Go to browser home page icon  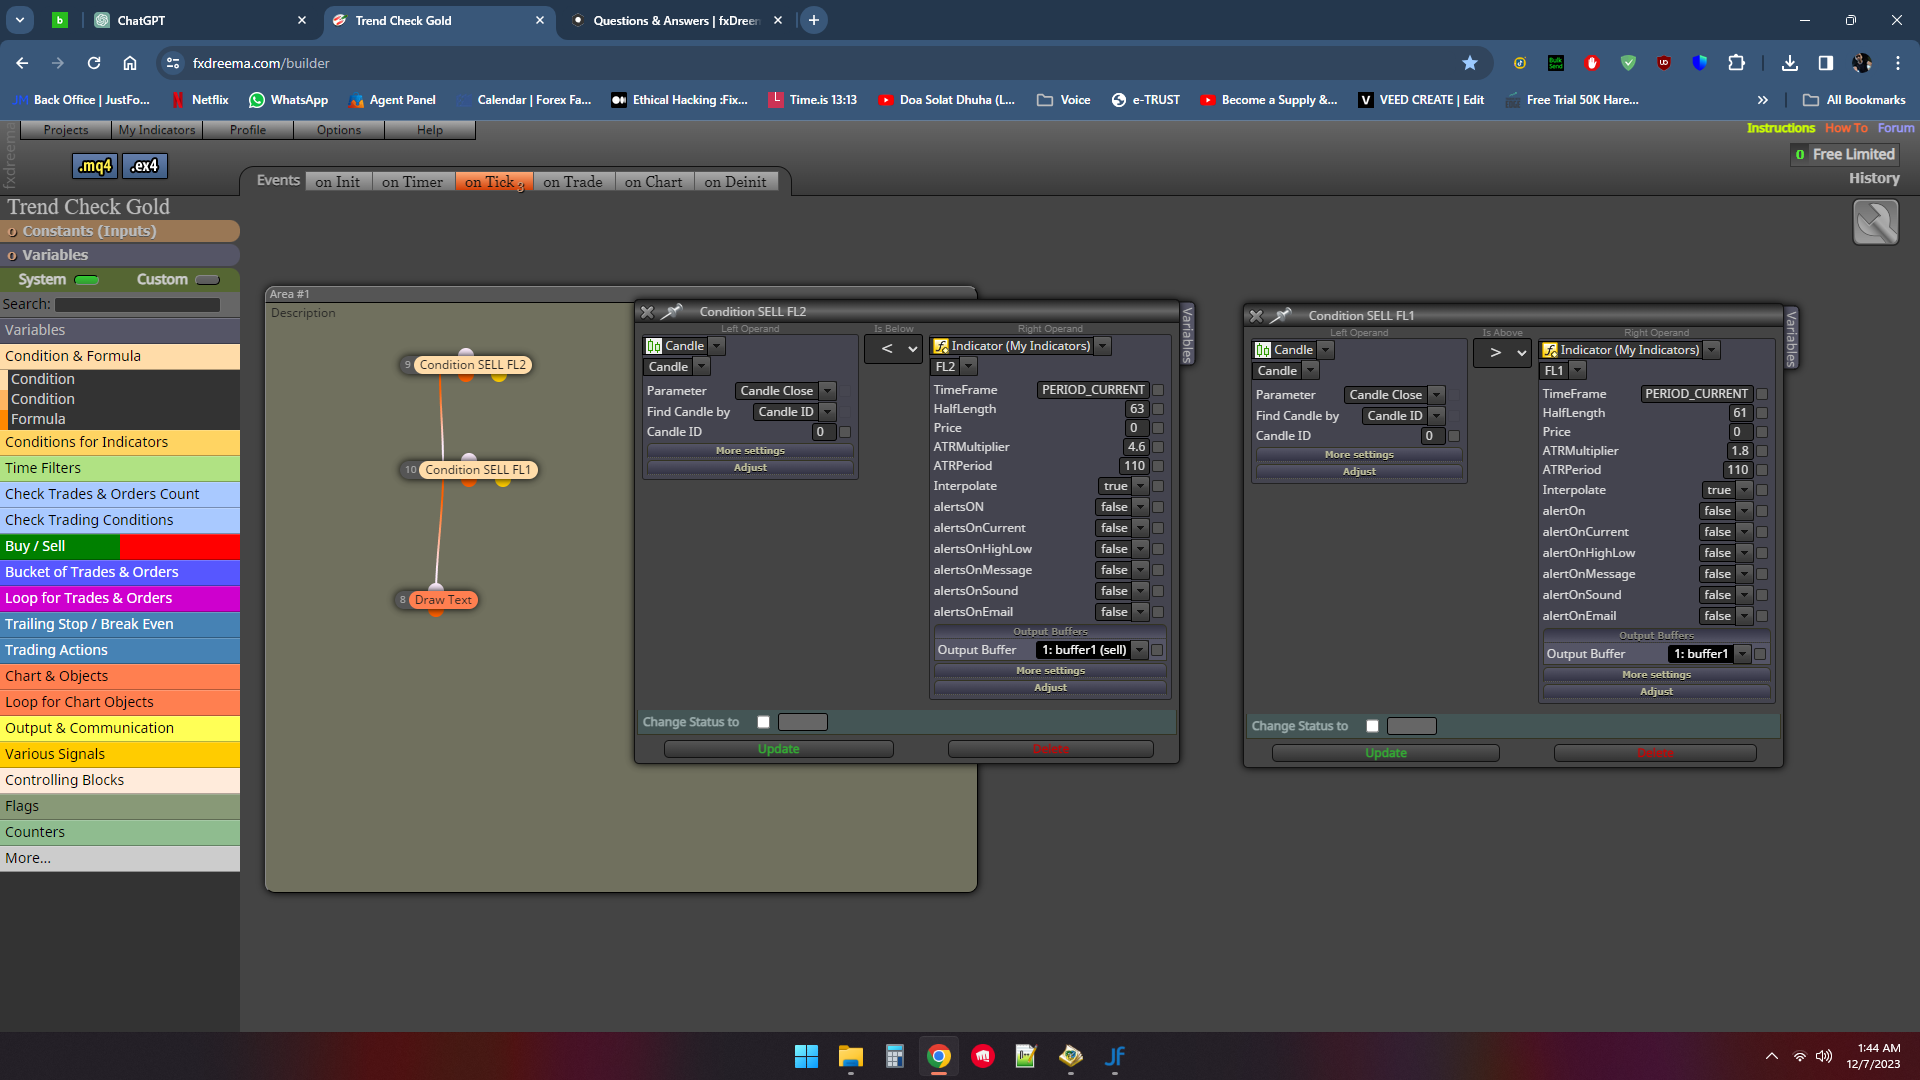click(x=130, y=63)
